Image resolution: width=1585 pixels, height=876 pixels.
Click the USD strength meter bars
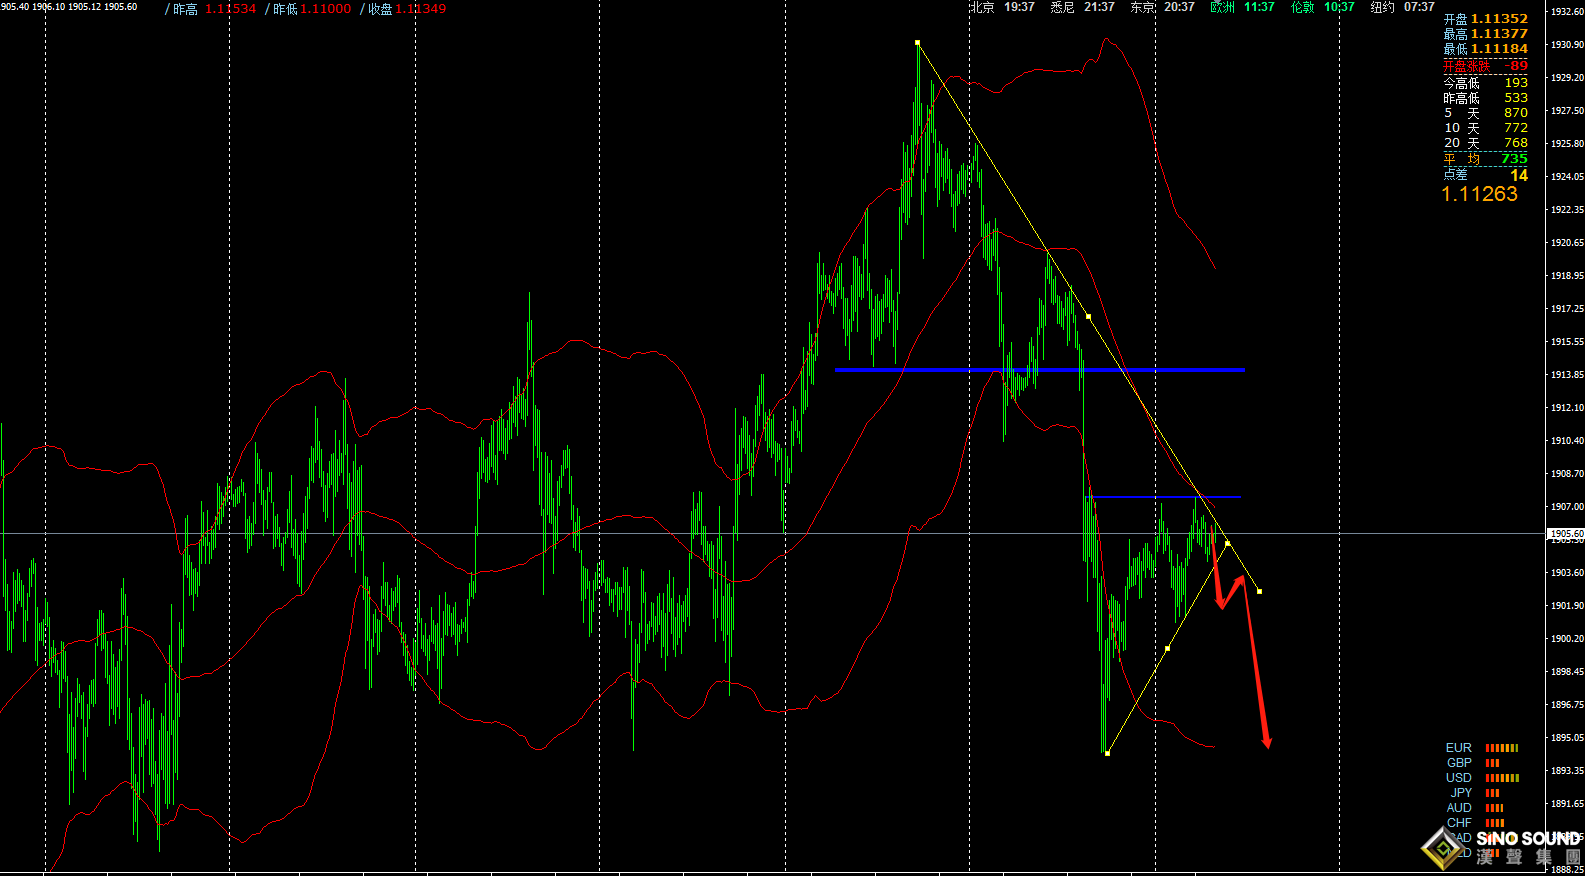[x=1501, y=778]
